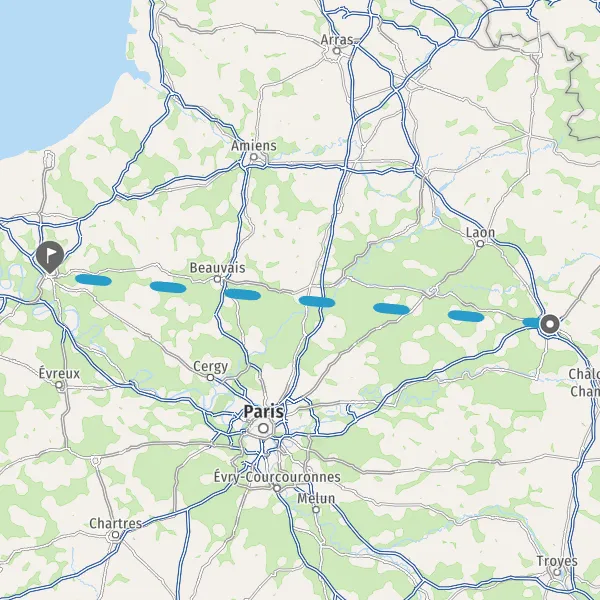Select the Laon city marker
Image resolution: width=600 pixels, height=600 pixels.
[x=480, y=244]
